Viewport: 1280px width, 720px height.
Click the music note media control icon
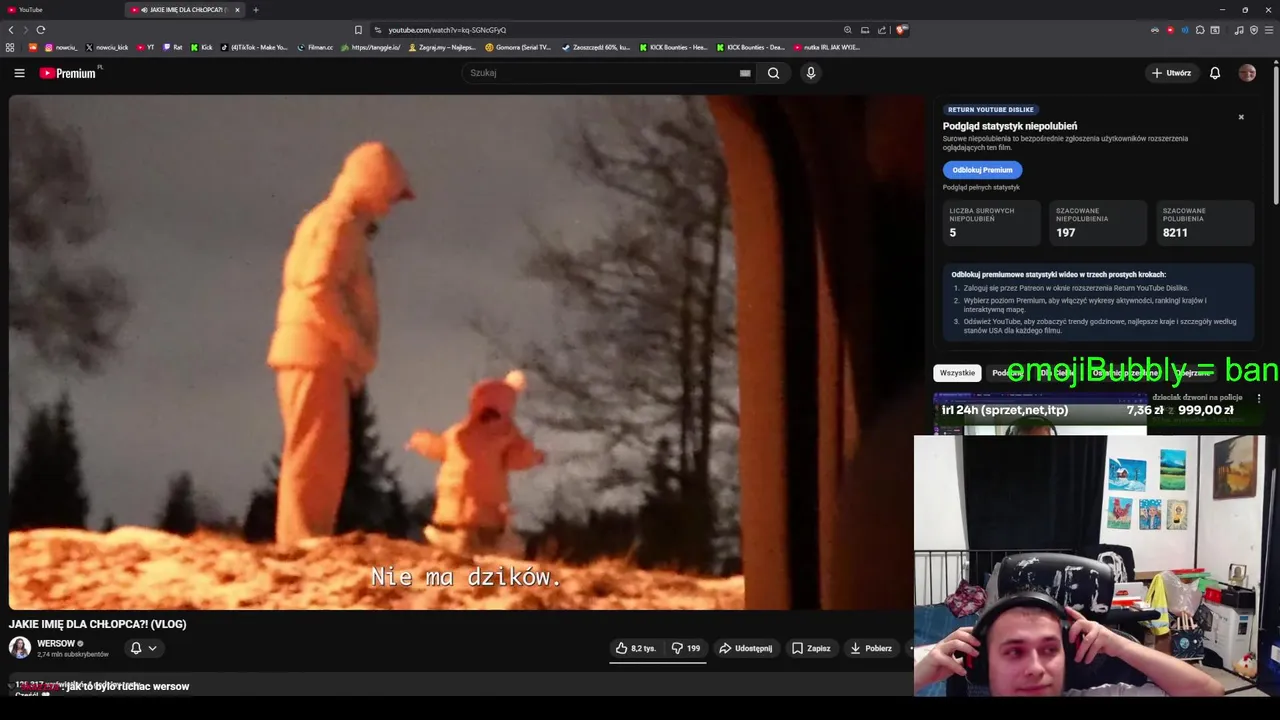click(1239, 30)
